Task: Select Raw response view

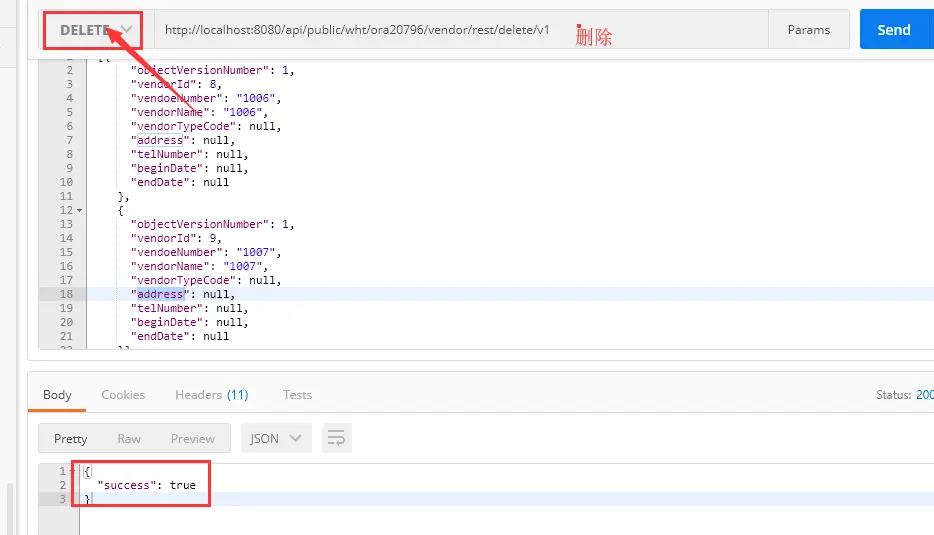Action: (129, 438)
